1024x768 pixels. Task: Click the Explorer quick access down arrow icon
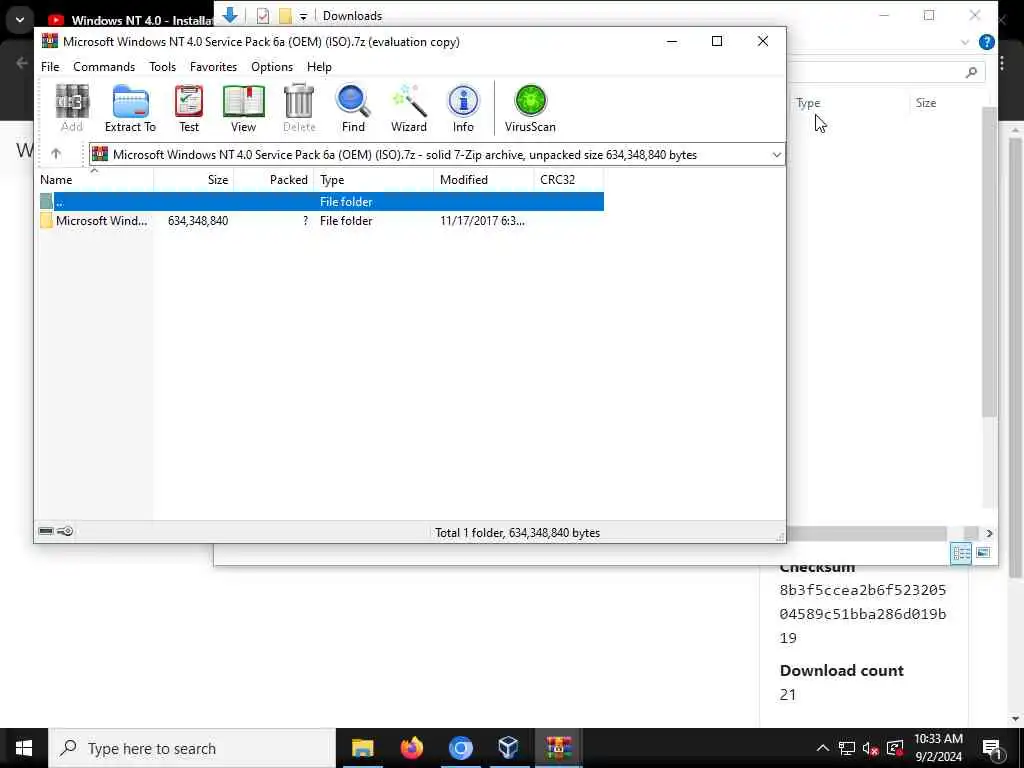[x=230, y=14]
